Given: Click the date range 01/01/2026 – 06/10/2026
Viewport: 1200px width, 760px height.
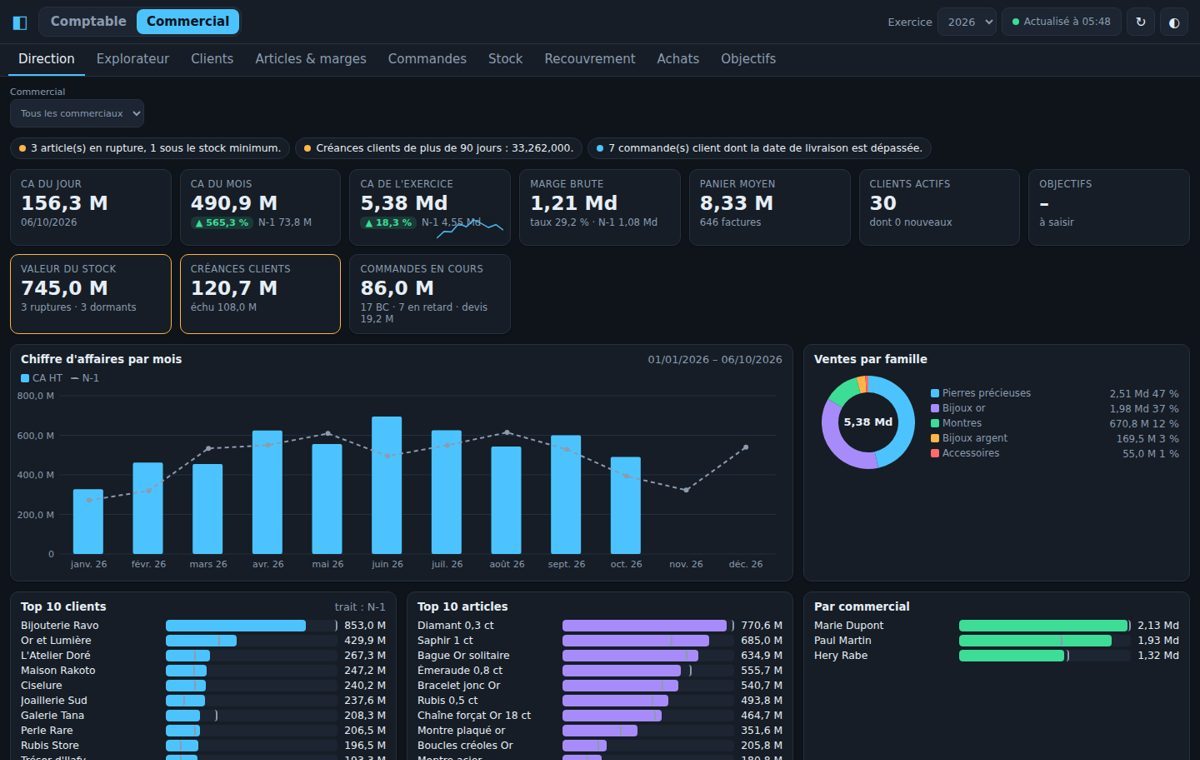Looking at the screenshot, I should pyautogui.click(x=715, y=360).
